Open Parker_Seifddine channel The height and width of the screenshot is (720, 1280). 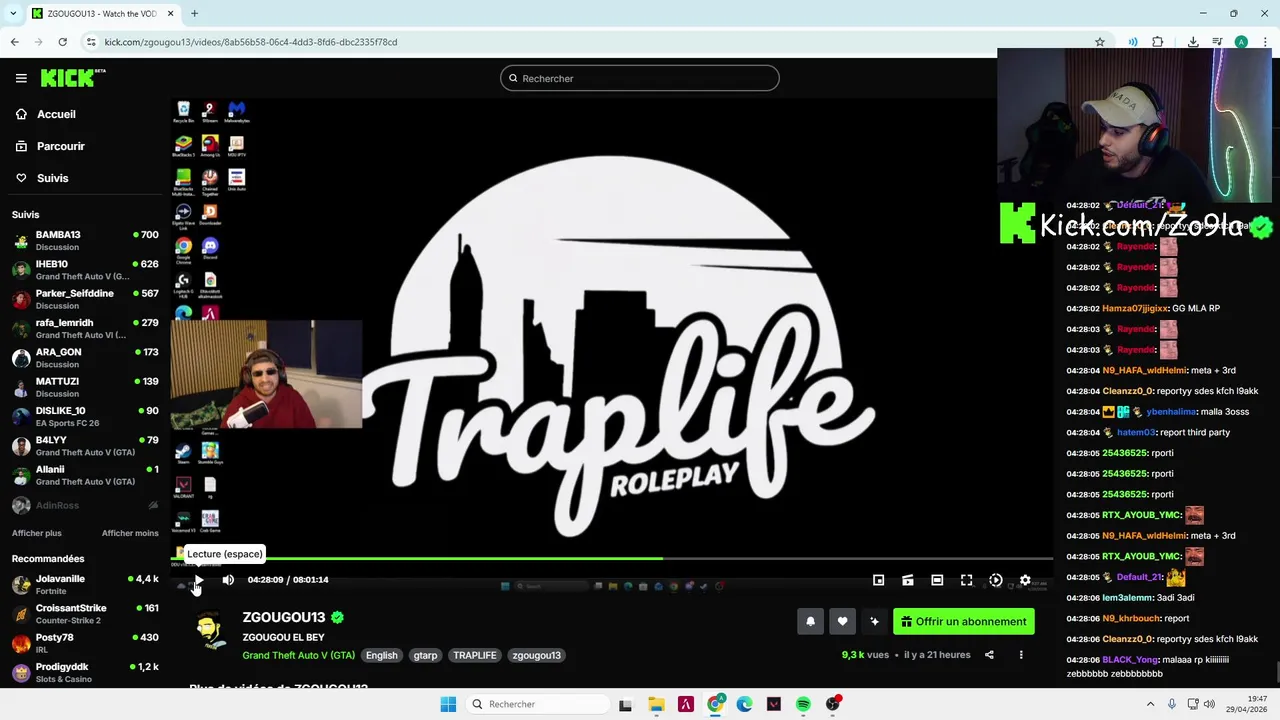tap(85, 299)
